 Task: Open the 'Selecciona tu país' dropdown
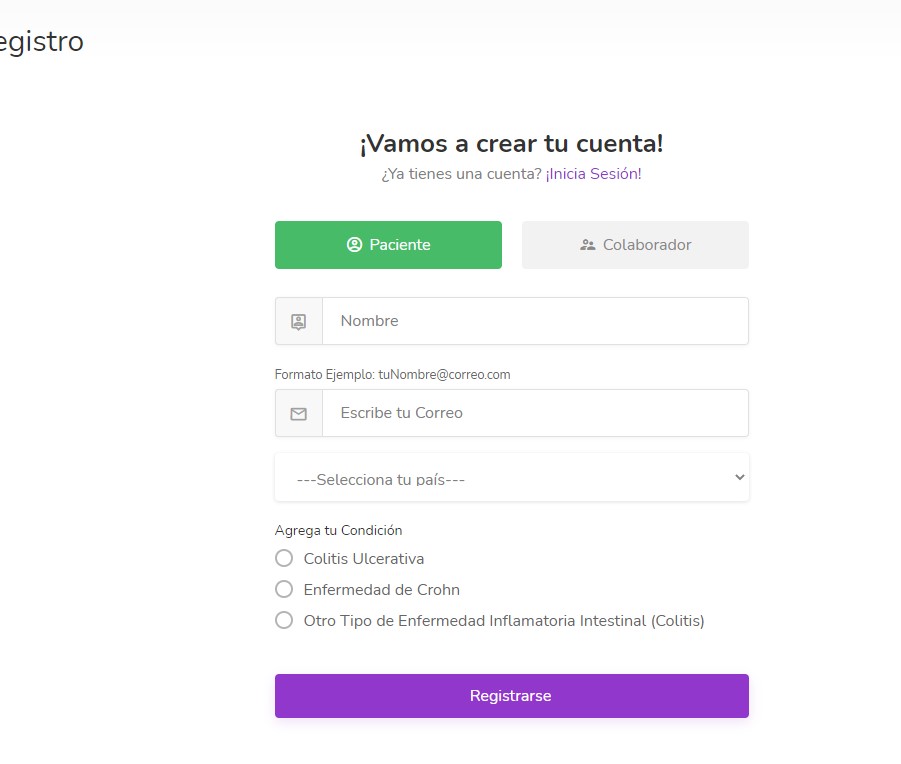click(511, 478)
